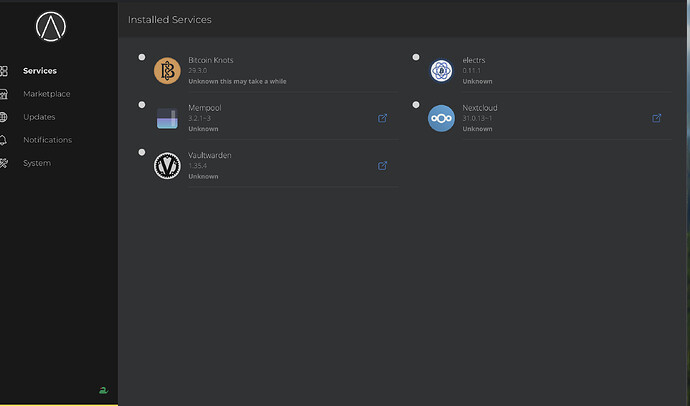The image size is (690, 406).
Task: Click Unknown status under Mempool
Action: [203, 129]
